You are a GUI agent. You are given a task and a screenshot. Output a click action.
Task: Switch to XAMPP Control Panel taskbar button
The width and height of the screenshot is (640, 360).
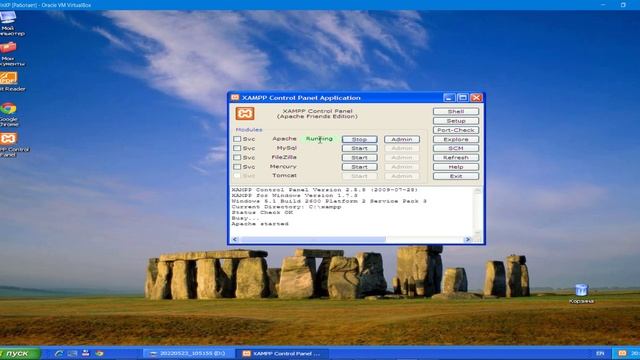(282, 353)
